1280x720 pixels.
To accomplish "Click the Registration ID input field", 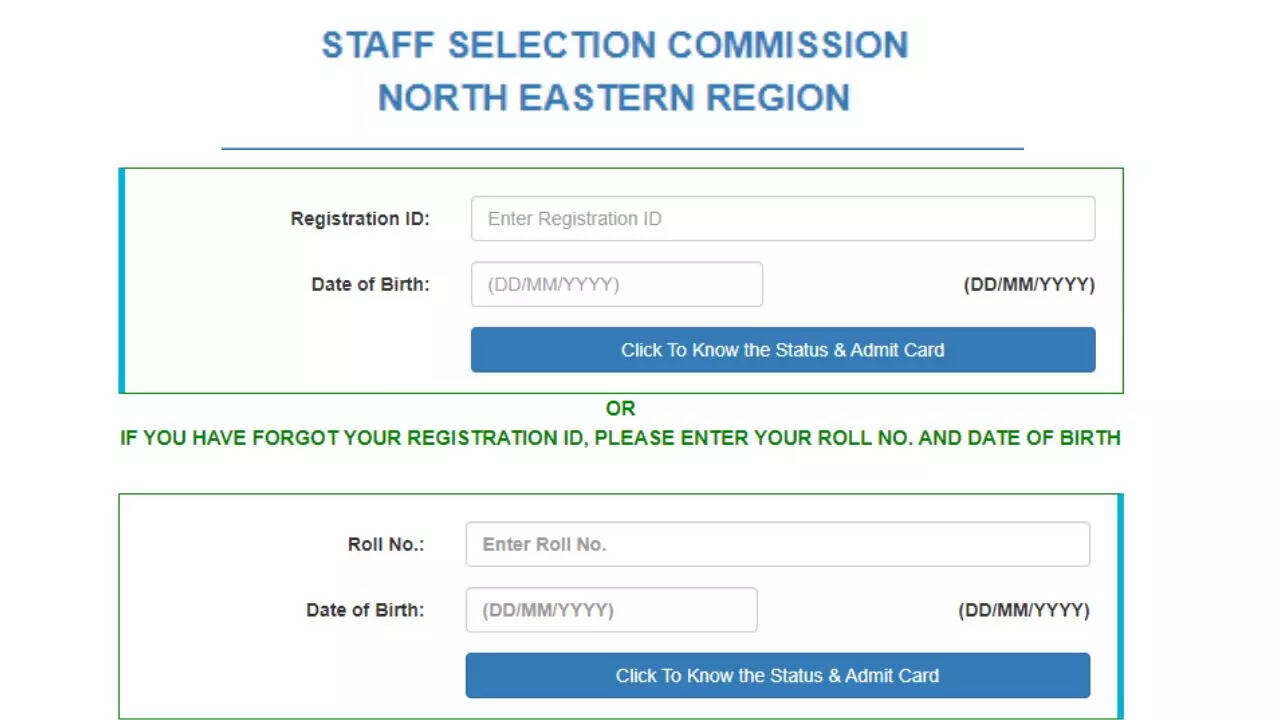I will [x=782, y=219].
